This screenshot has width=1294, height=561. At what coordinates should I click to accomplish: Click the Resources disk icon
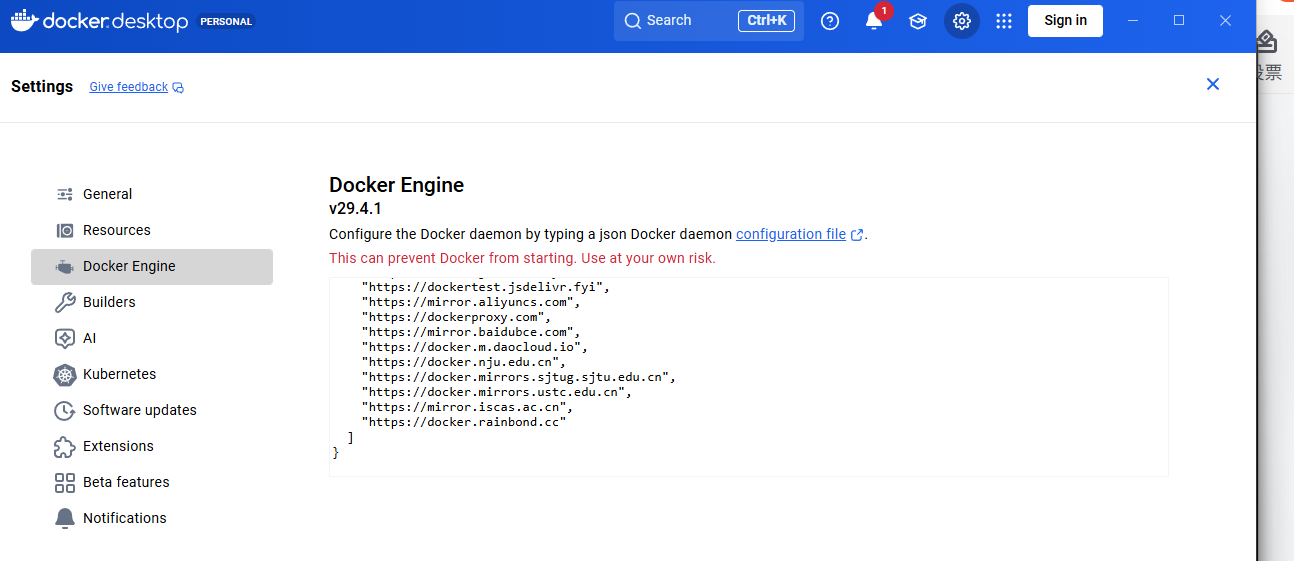click(65, 230)
